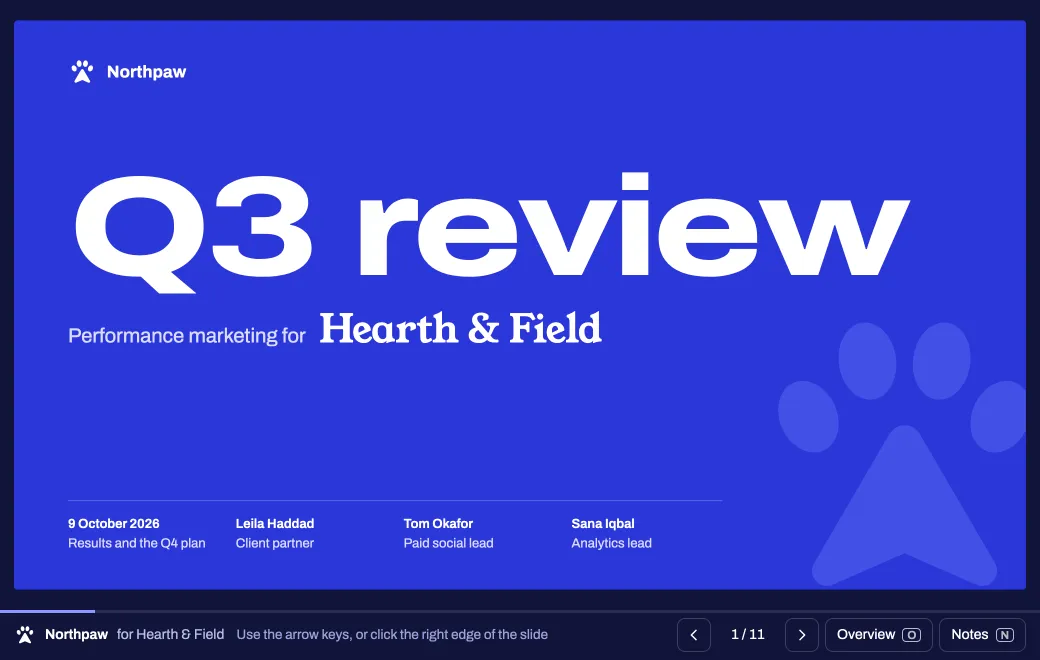Click the slide progress bar
The width and height of the screenshot is (1040, 660).
[x=520, y=611]
